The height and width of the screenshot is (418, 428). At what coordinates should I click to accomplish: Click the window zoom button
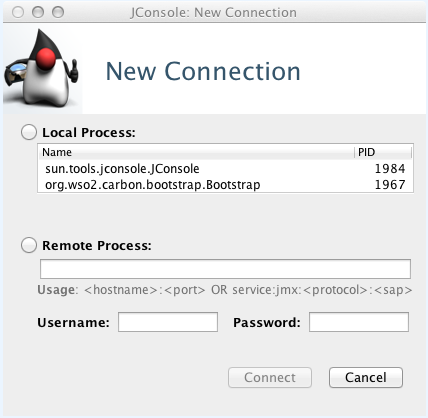pos(58,12)
